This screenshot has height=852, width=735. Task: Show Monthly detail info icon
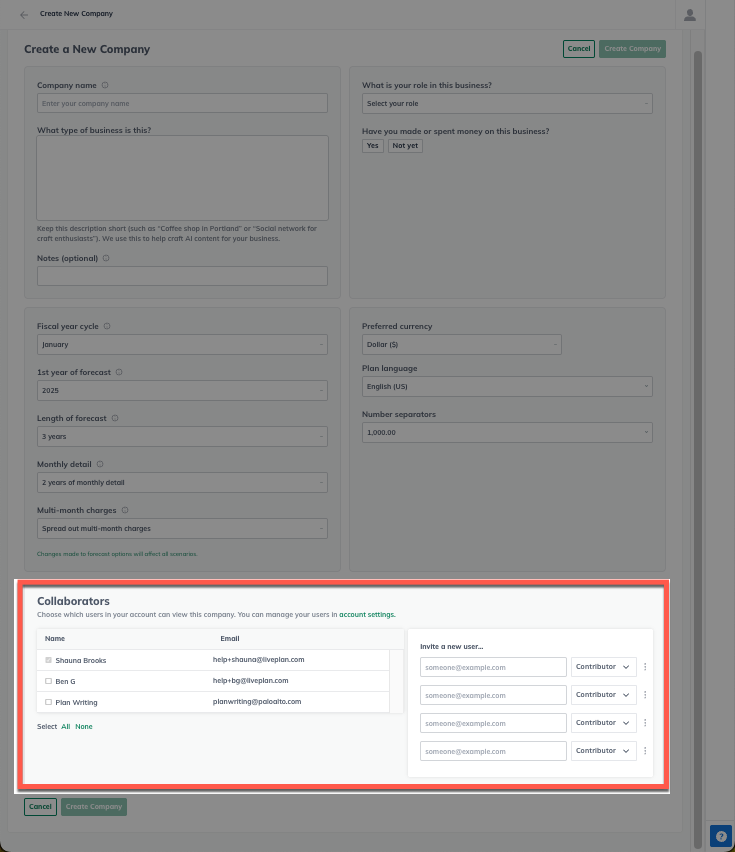click(x=100, y=464)
